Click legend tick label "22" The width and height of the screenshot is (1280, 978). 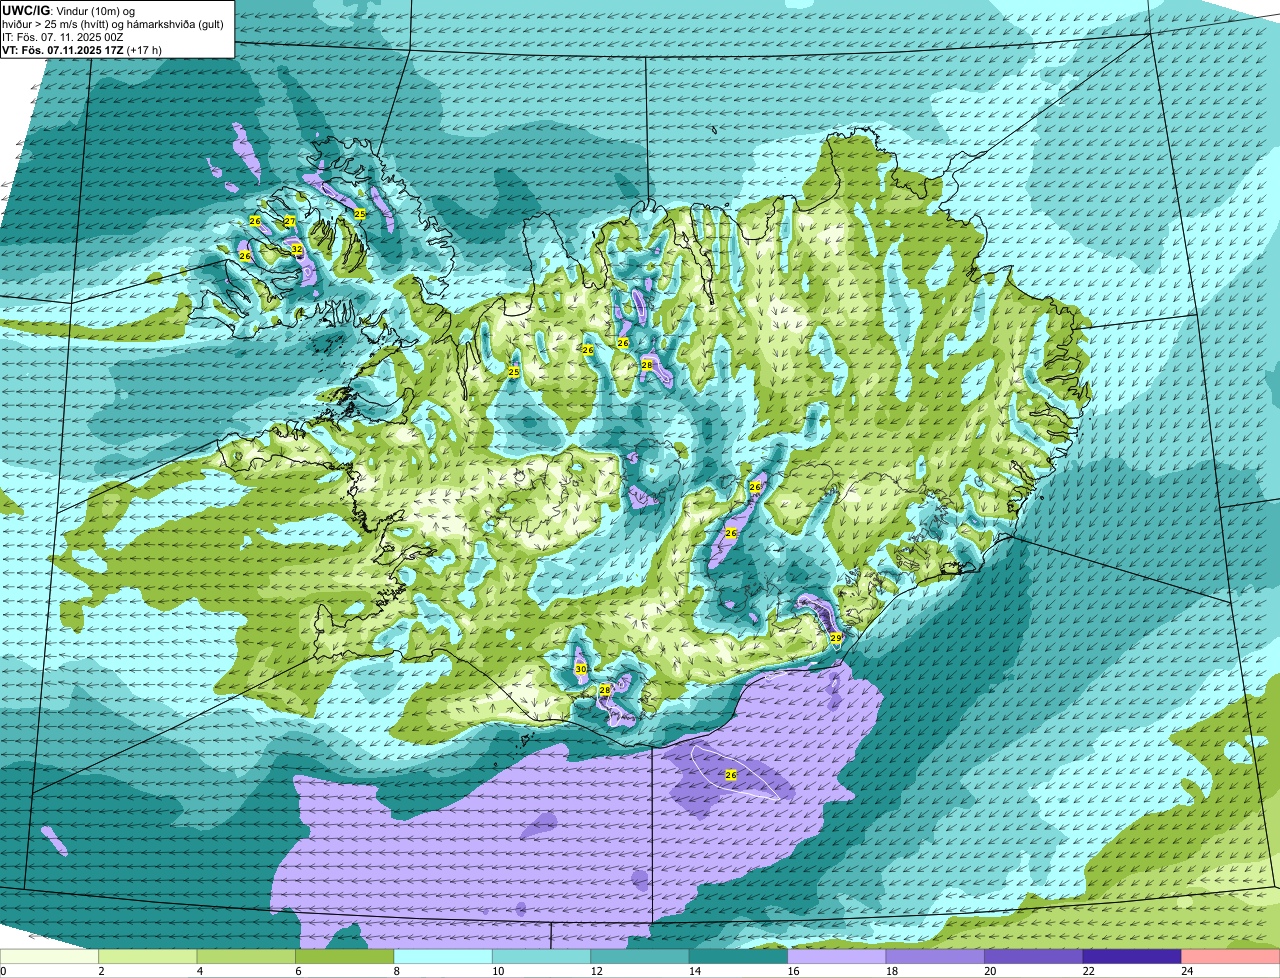click(x=1088, y=971)
